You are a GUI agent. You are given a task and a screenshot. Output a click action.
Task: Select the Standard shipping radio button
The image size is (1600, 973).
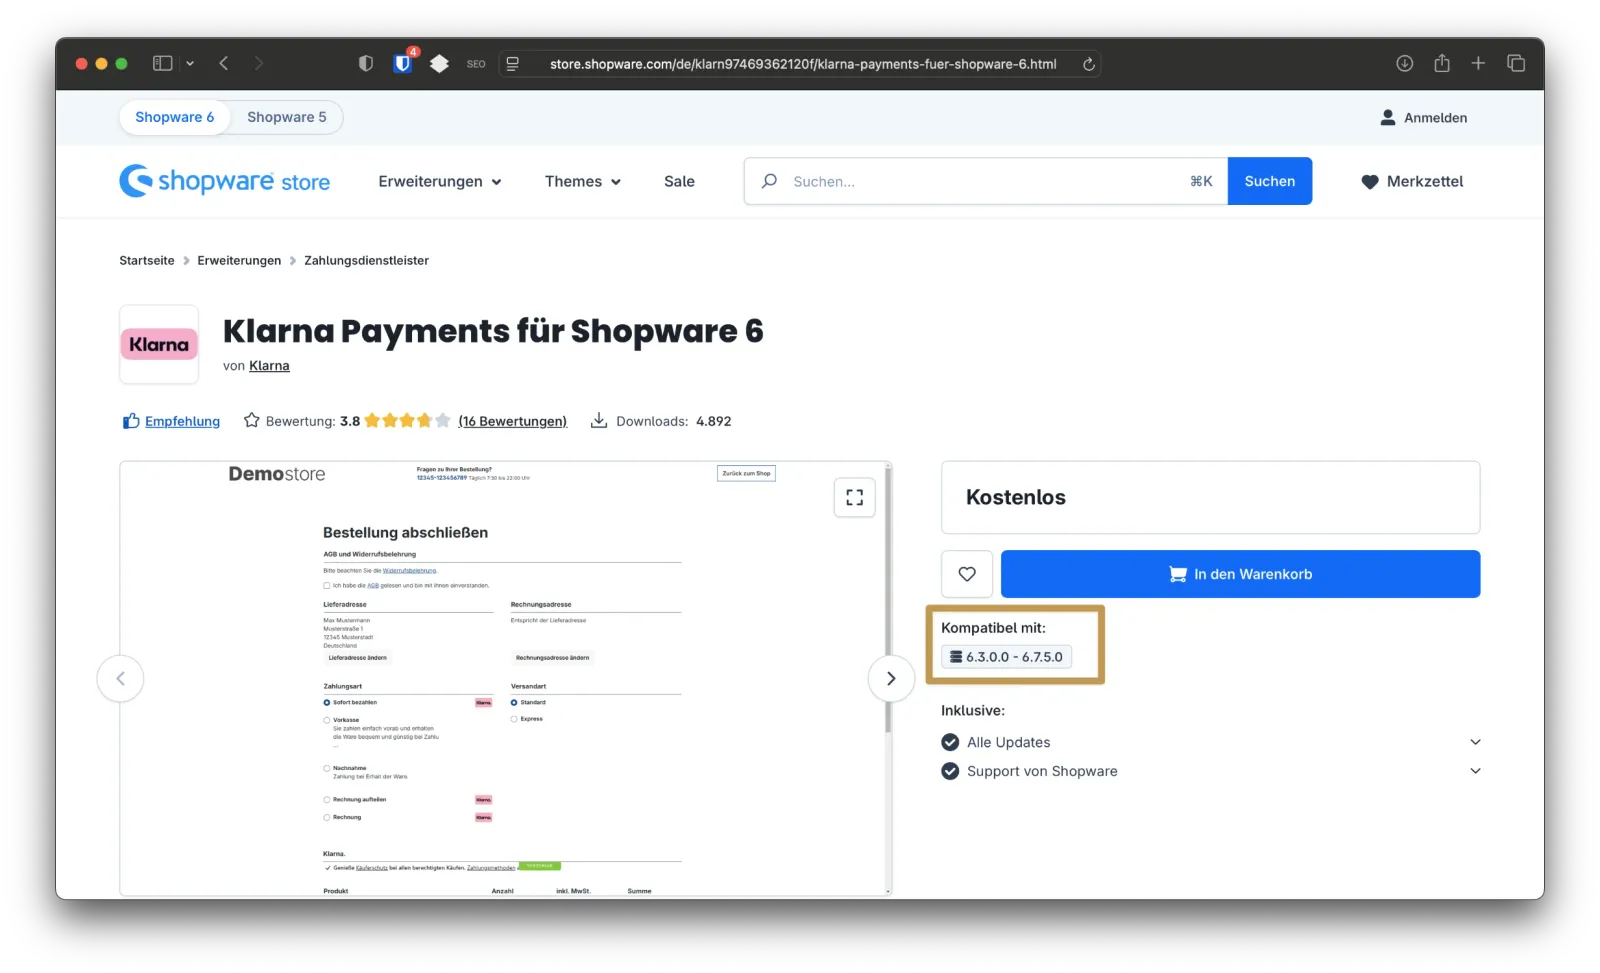point(515,702)
